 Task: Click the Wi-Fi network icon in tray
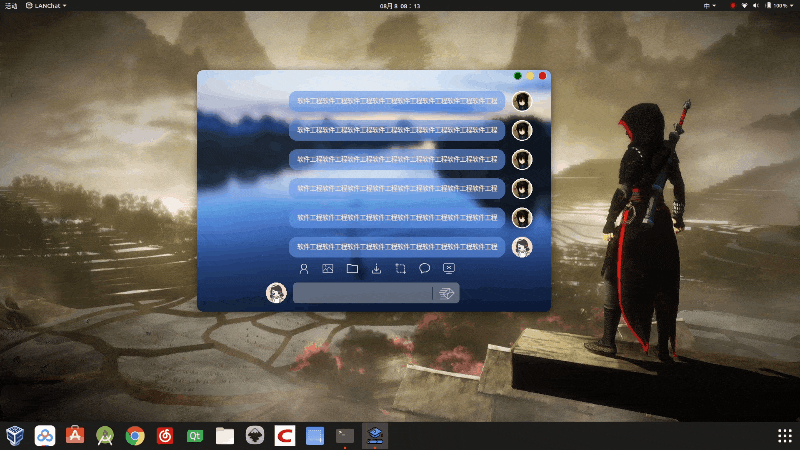point(744,6)
